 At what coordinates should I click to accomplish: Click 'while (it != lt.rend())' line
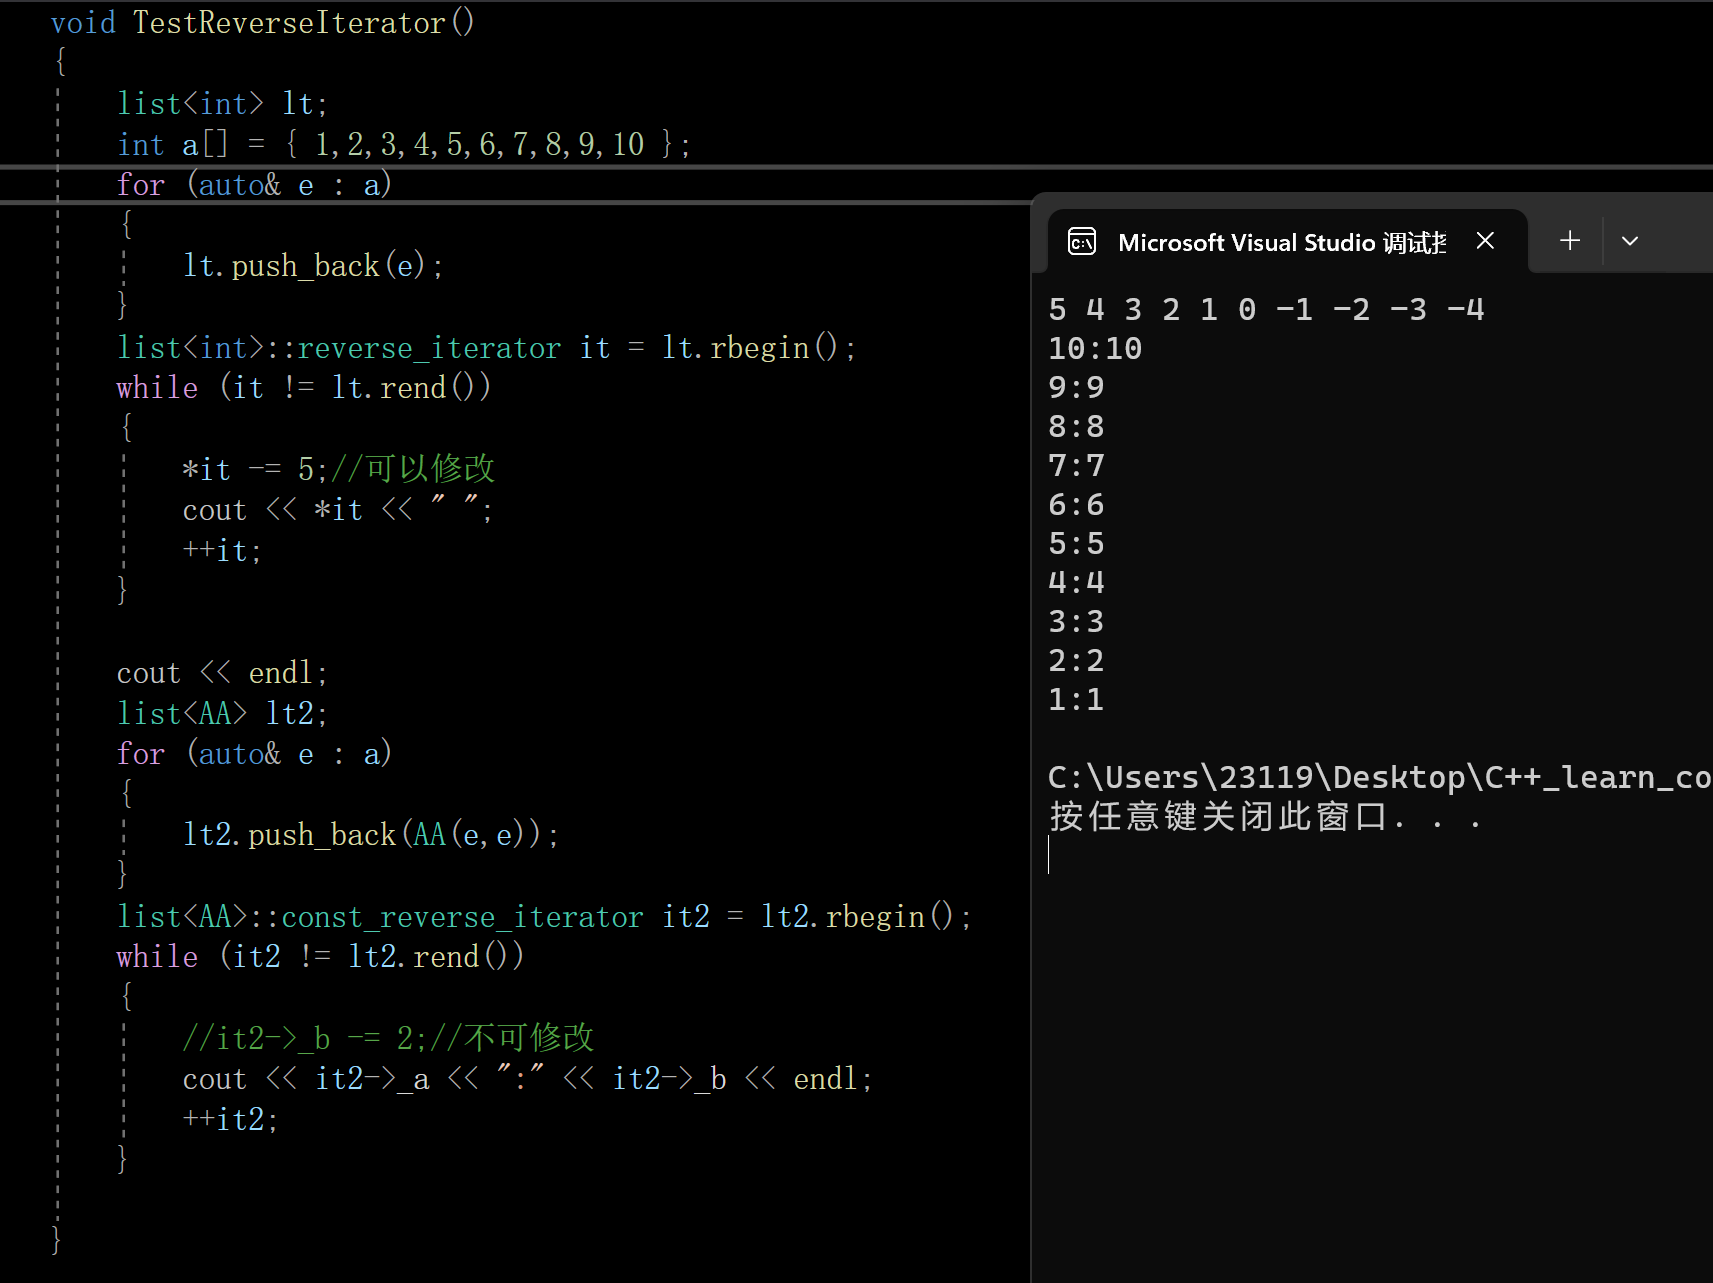[304, 388]
